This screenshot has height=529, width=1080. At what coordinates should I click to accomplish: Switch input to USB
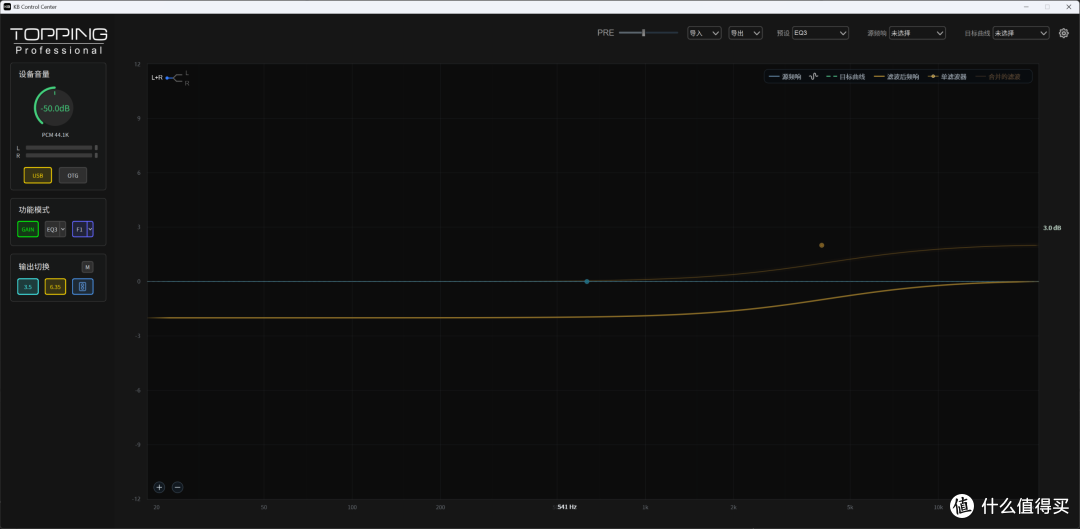(x=38, y=176)
